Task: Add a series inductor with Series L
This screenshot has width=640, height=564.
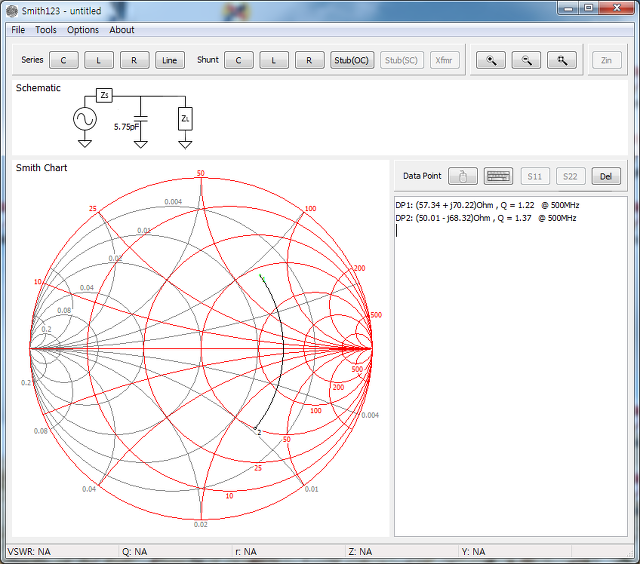Action: click(x=99, y=60)
